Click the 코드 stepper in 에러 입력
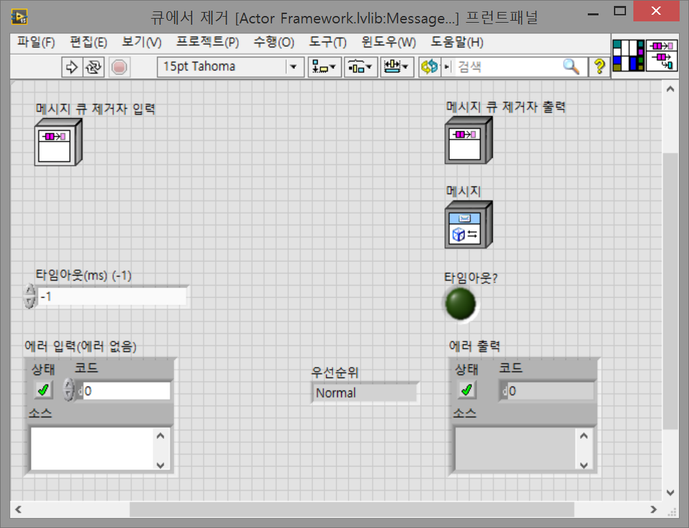689x528 pixels. (69, 390)
